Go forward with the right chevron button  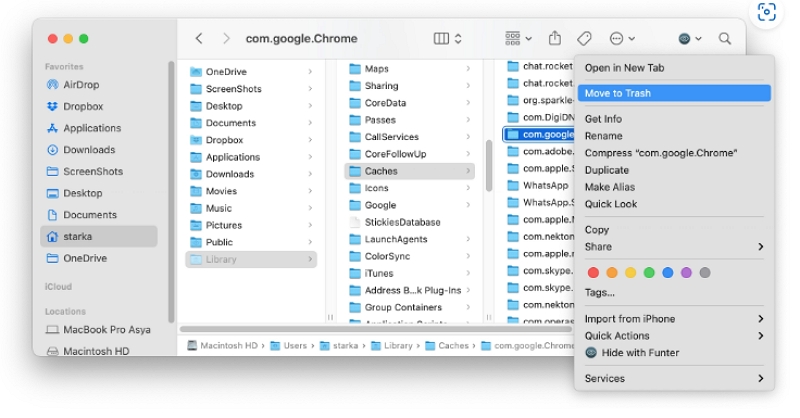point(226,38)
